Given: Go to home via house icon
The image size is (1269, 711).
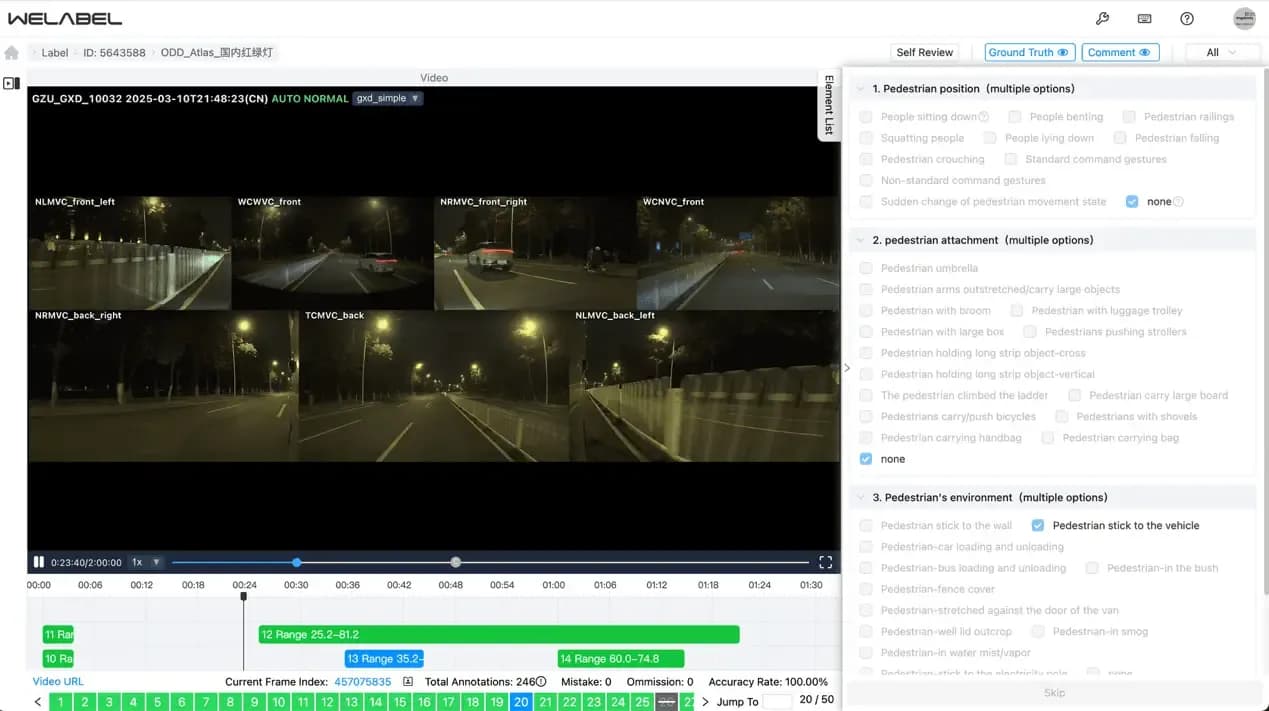Looking at the screenshot, I should [x=12, y=53].
